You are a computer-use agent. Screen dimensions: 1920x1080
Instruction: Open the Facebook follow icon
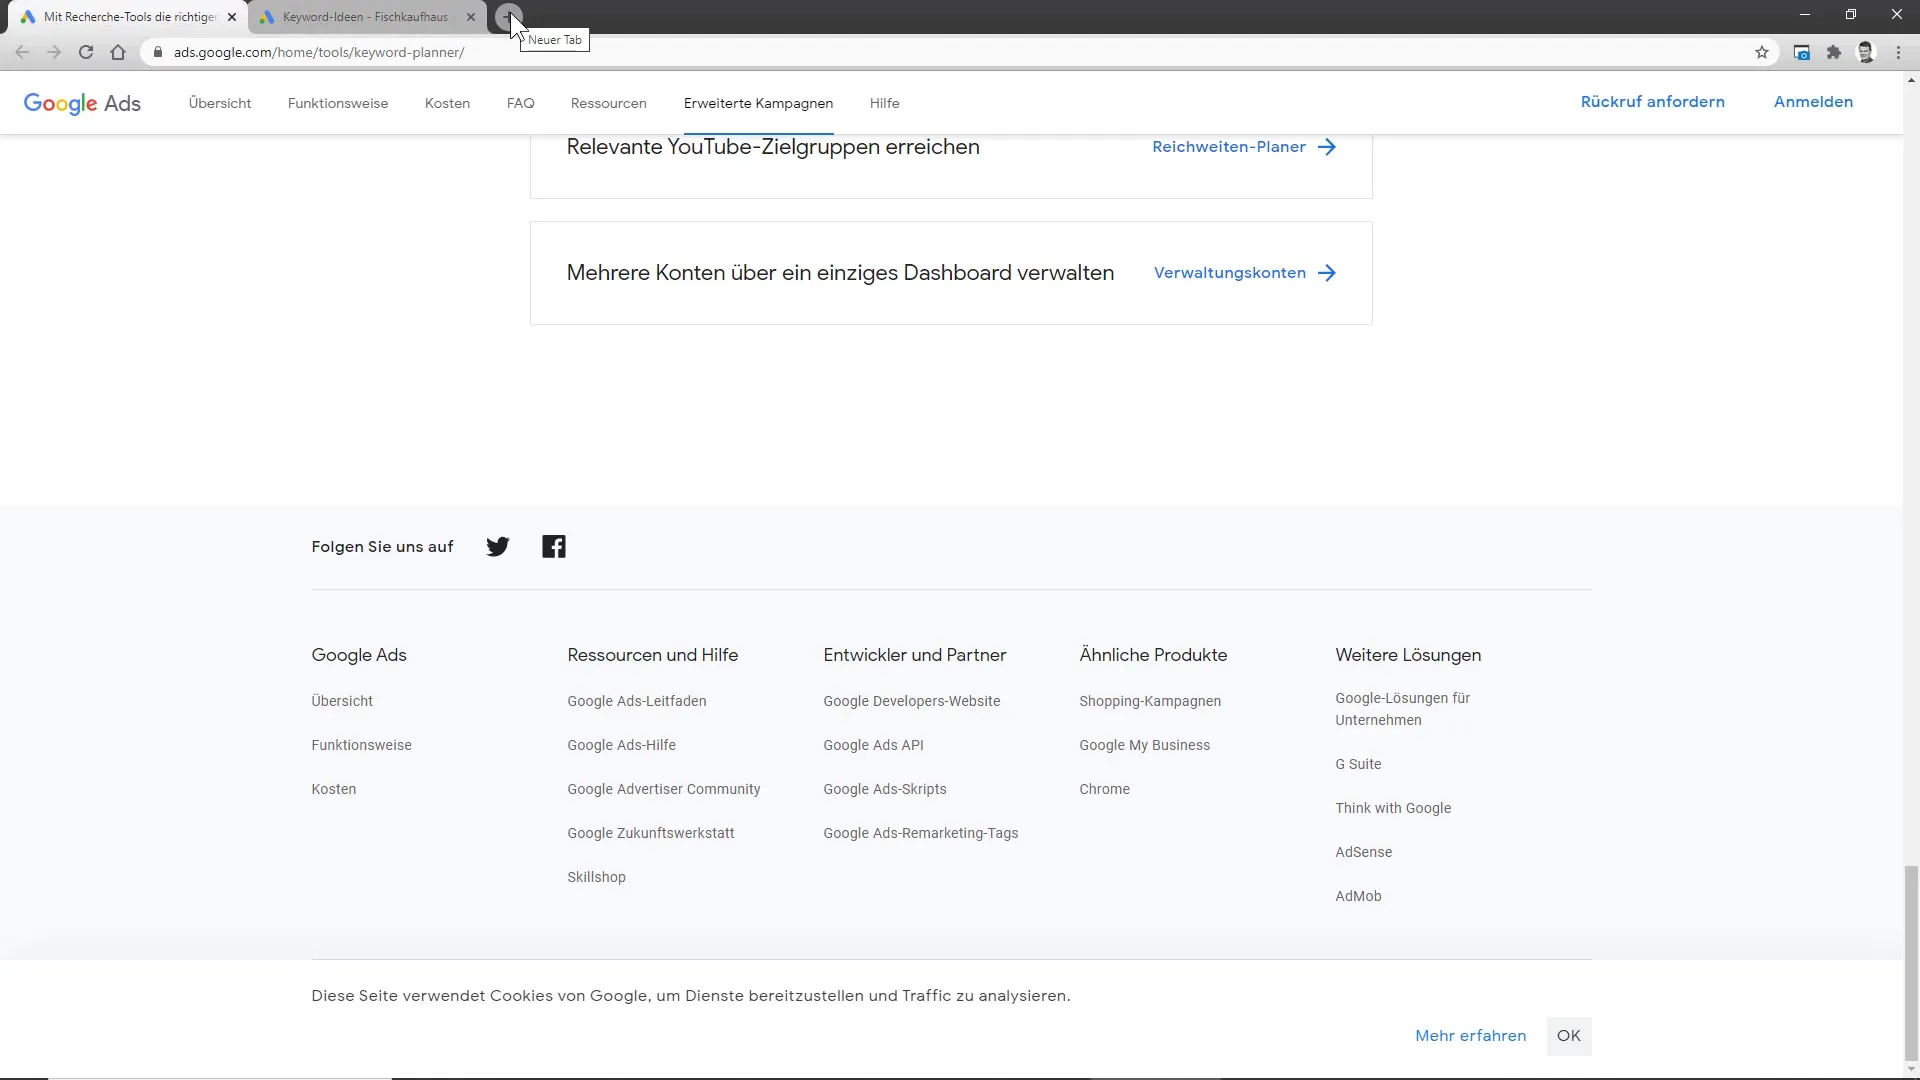tap(554, 546)
